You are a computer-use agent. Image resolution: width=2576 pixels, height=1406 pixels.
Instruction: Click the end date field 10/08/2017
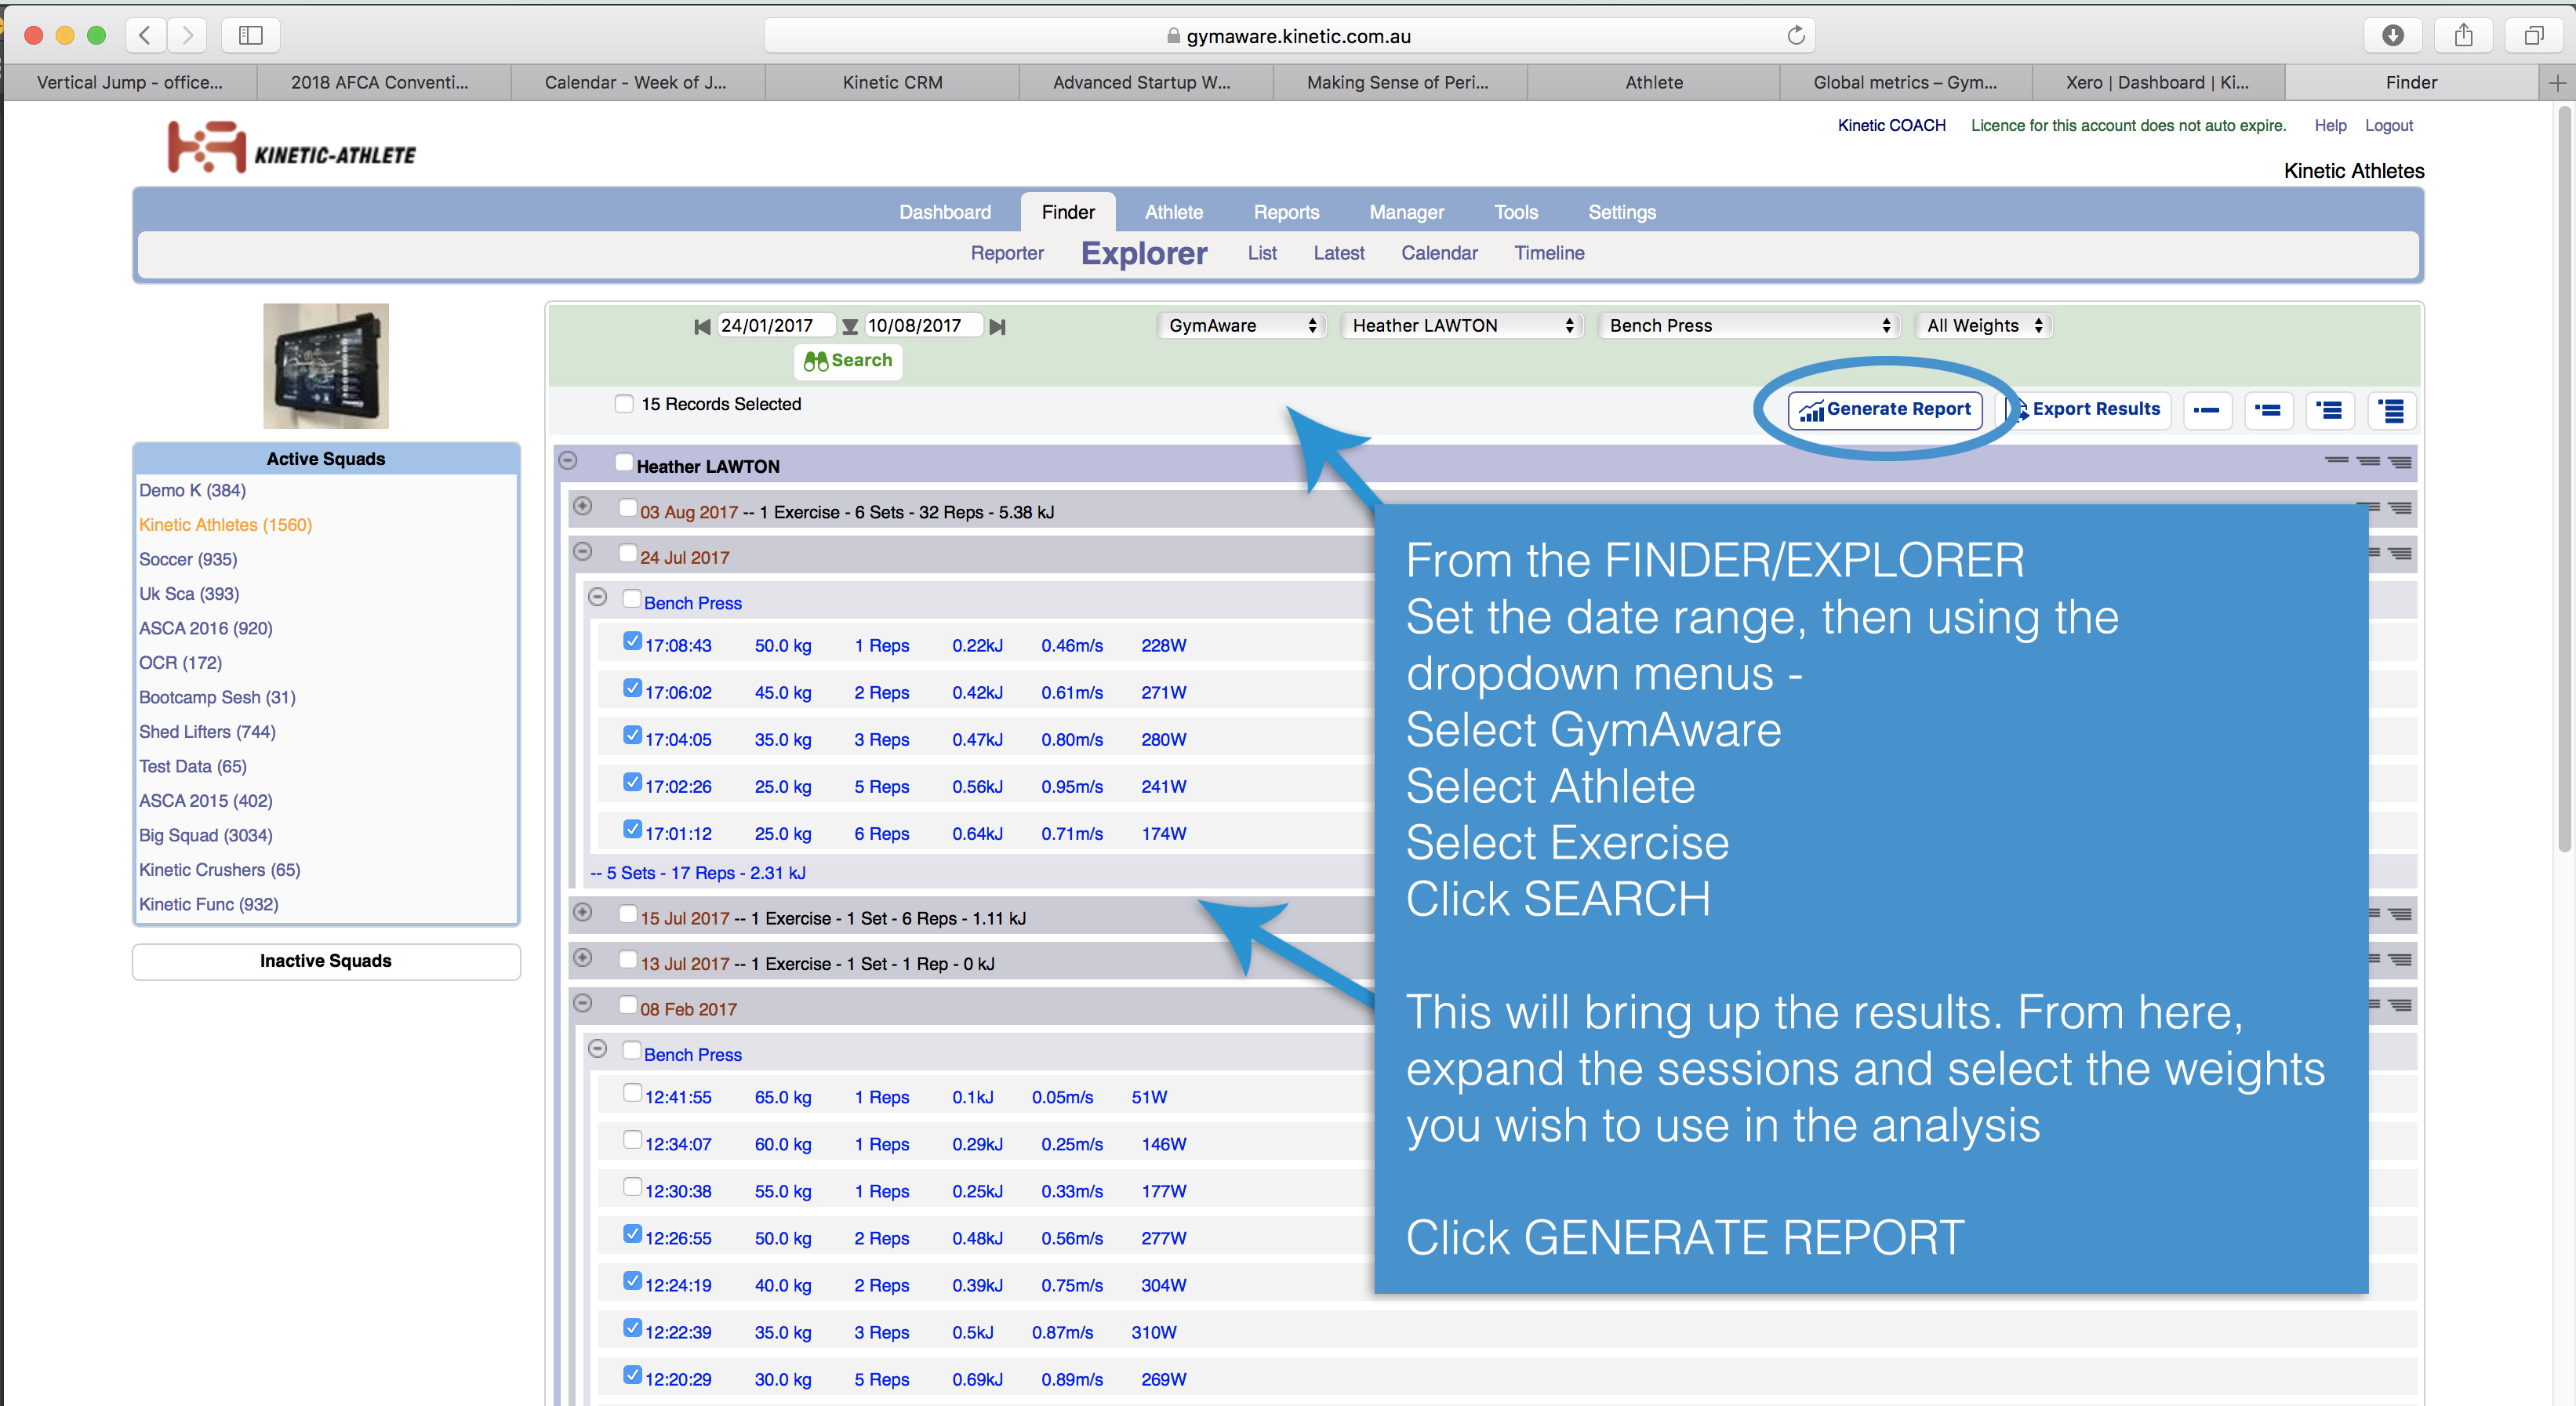pyautogui.click(x=923, y=326)
